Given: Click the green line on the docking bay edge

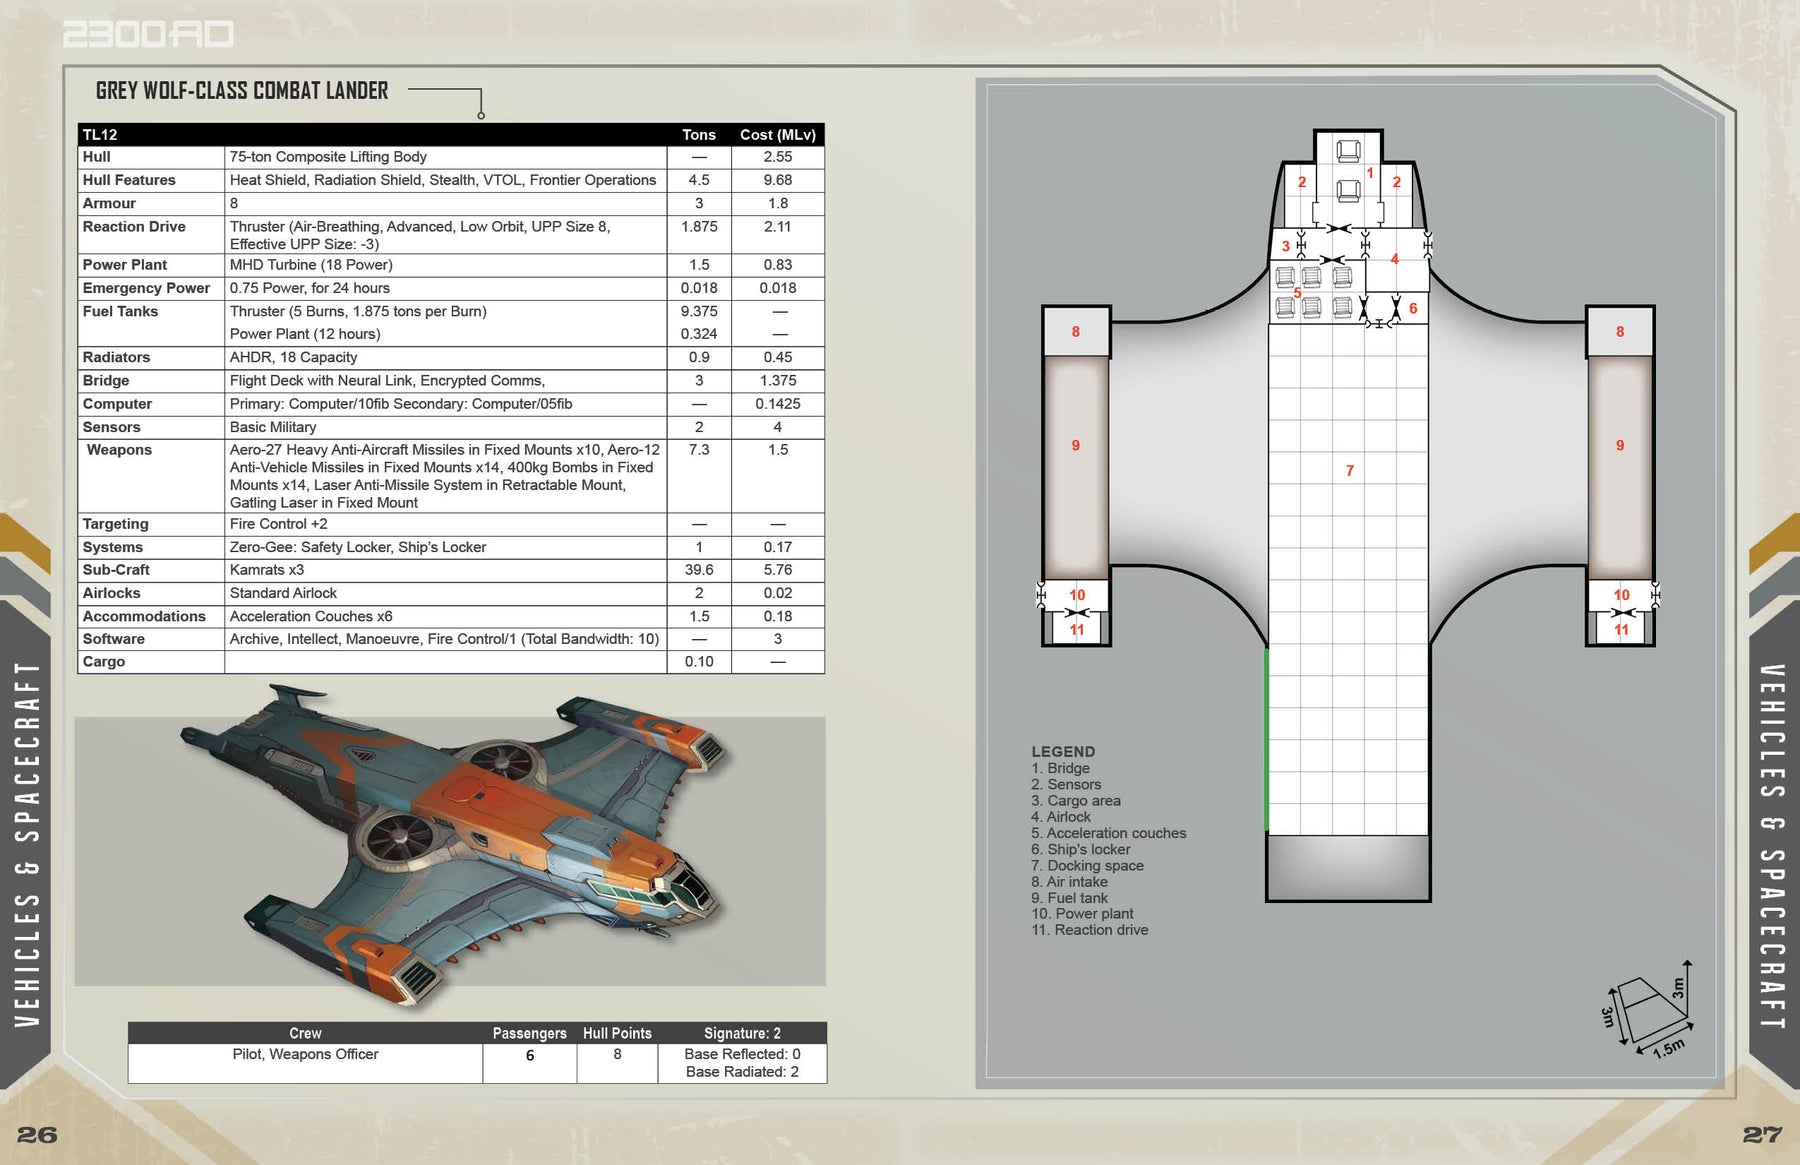Looking at the screenshot, I should click(1267, 740).
